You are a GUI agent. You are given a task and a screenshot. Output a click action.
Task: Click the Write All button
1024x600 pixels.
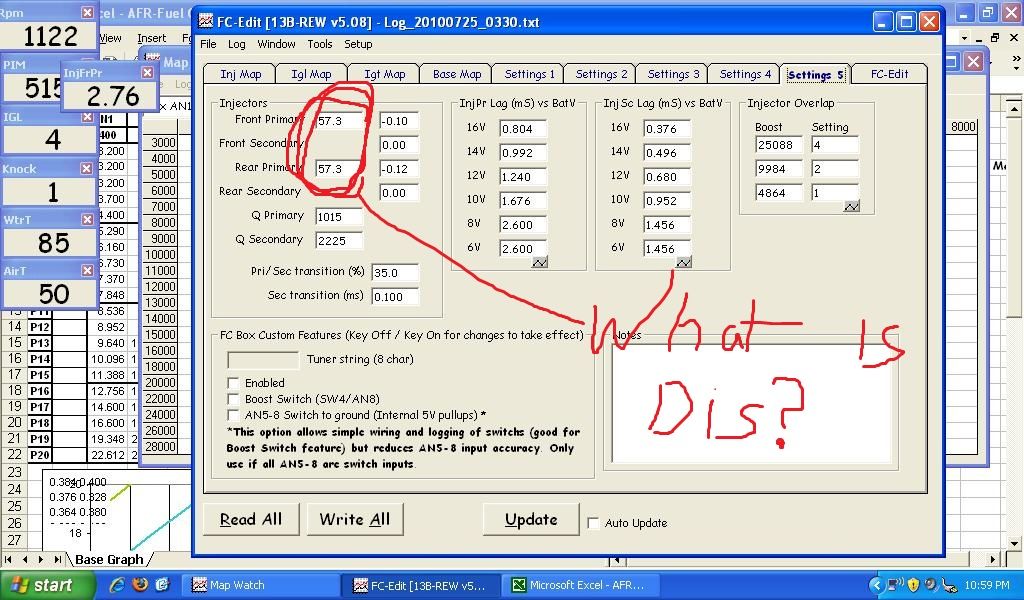point(355,520)
